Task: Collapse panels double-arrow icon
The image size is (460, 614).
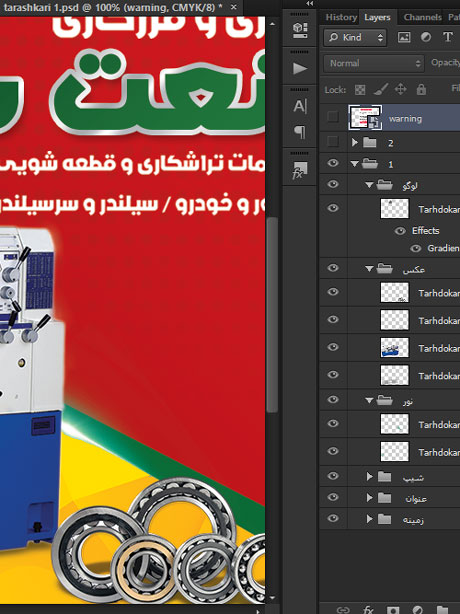Action: pos(310,4)
